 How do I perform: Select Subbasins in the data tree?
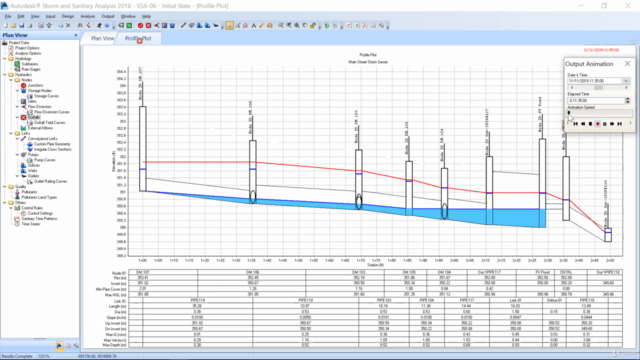(29, 64)
